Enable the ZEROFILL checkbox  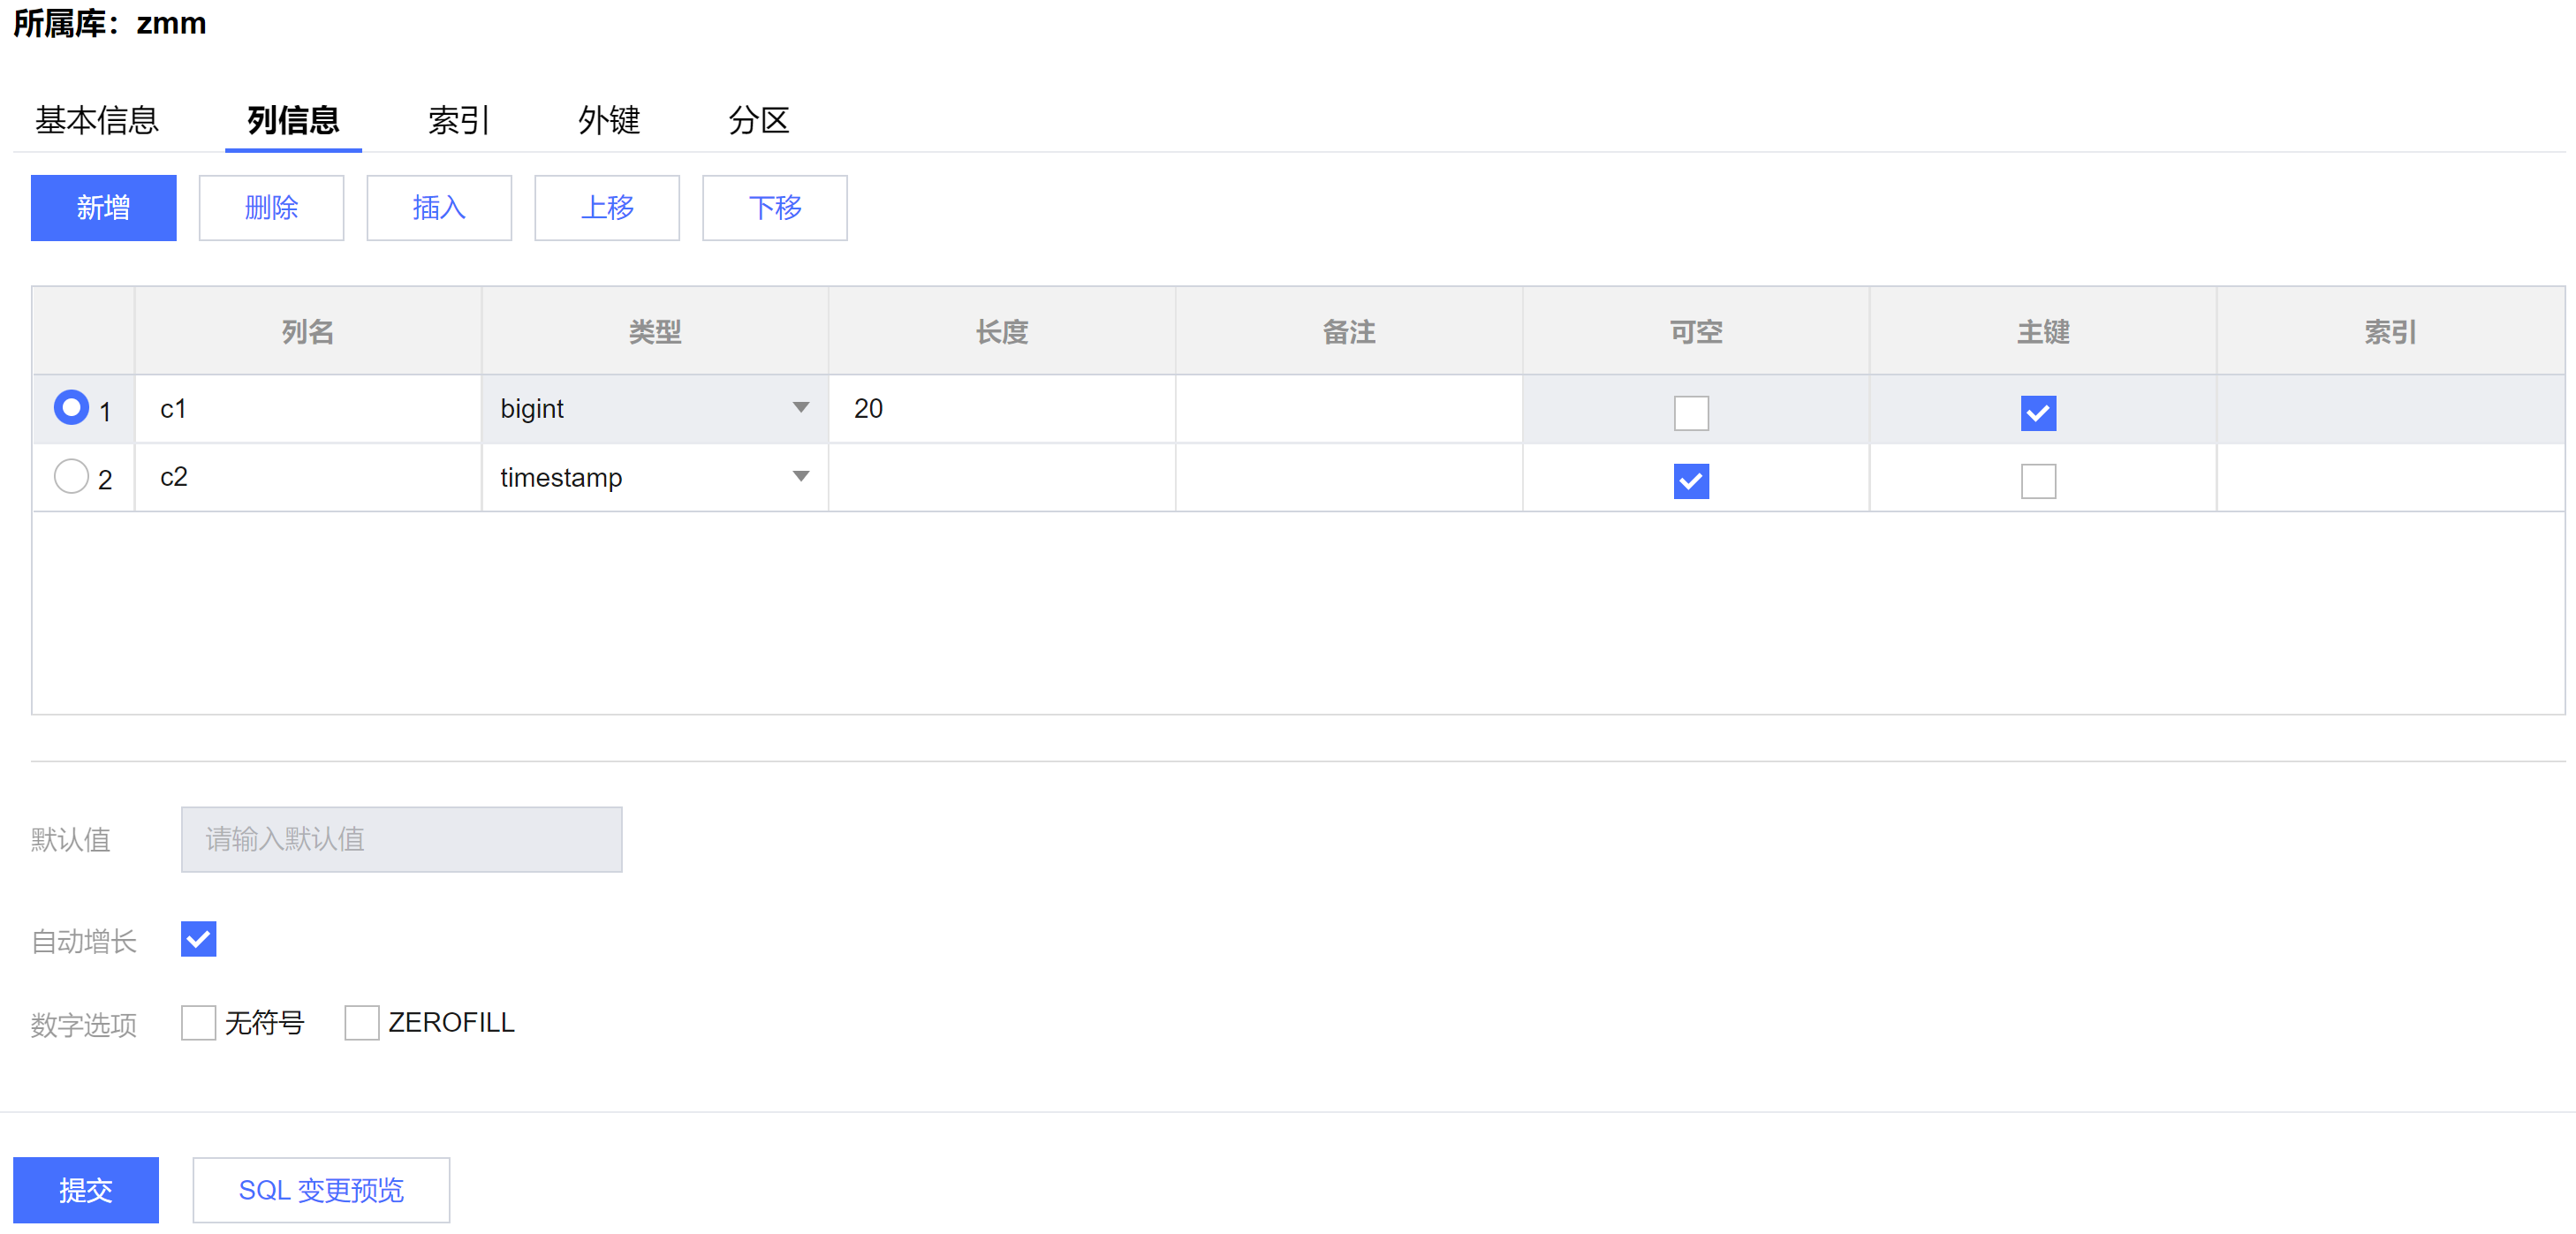point(361,1022)
